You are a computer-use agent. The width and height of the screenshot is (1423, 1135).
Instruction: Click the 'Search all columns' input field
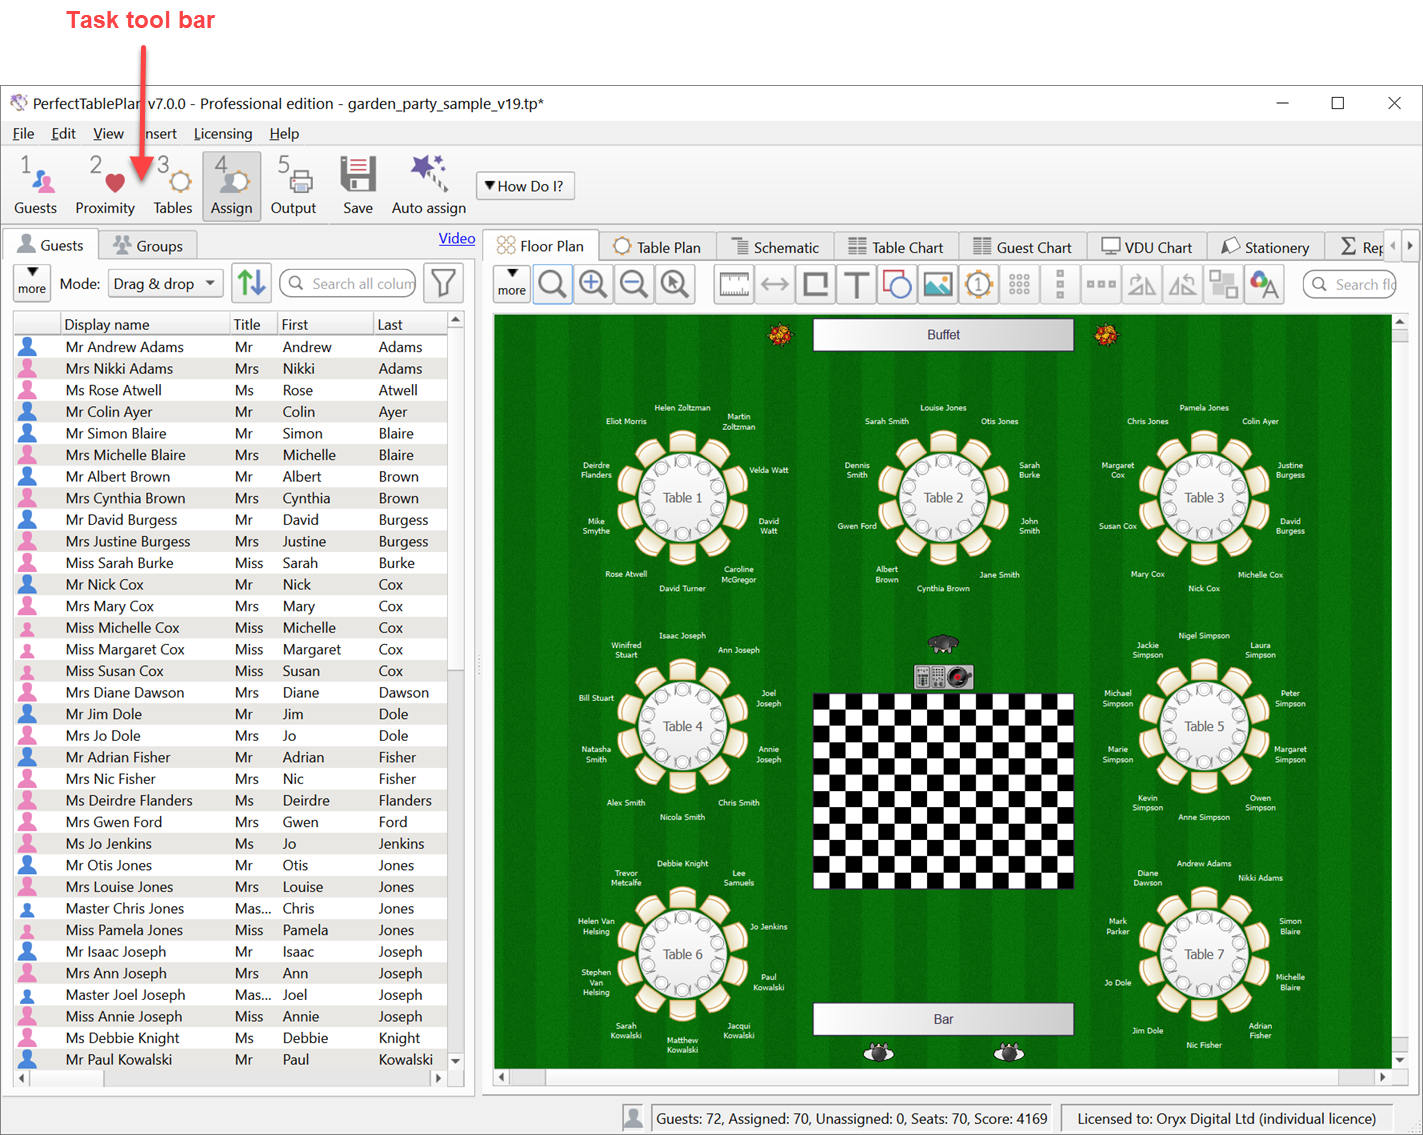(x=348, y=283)
